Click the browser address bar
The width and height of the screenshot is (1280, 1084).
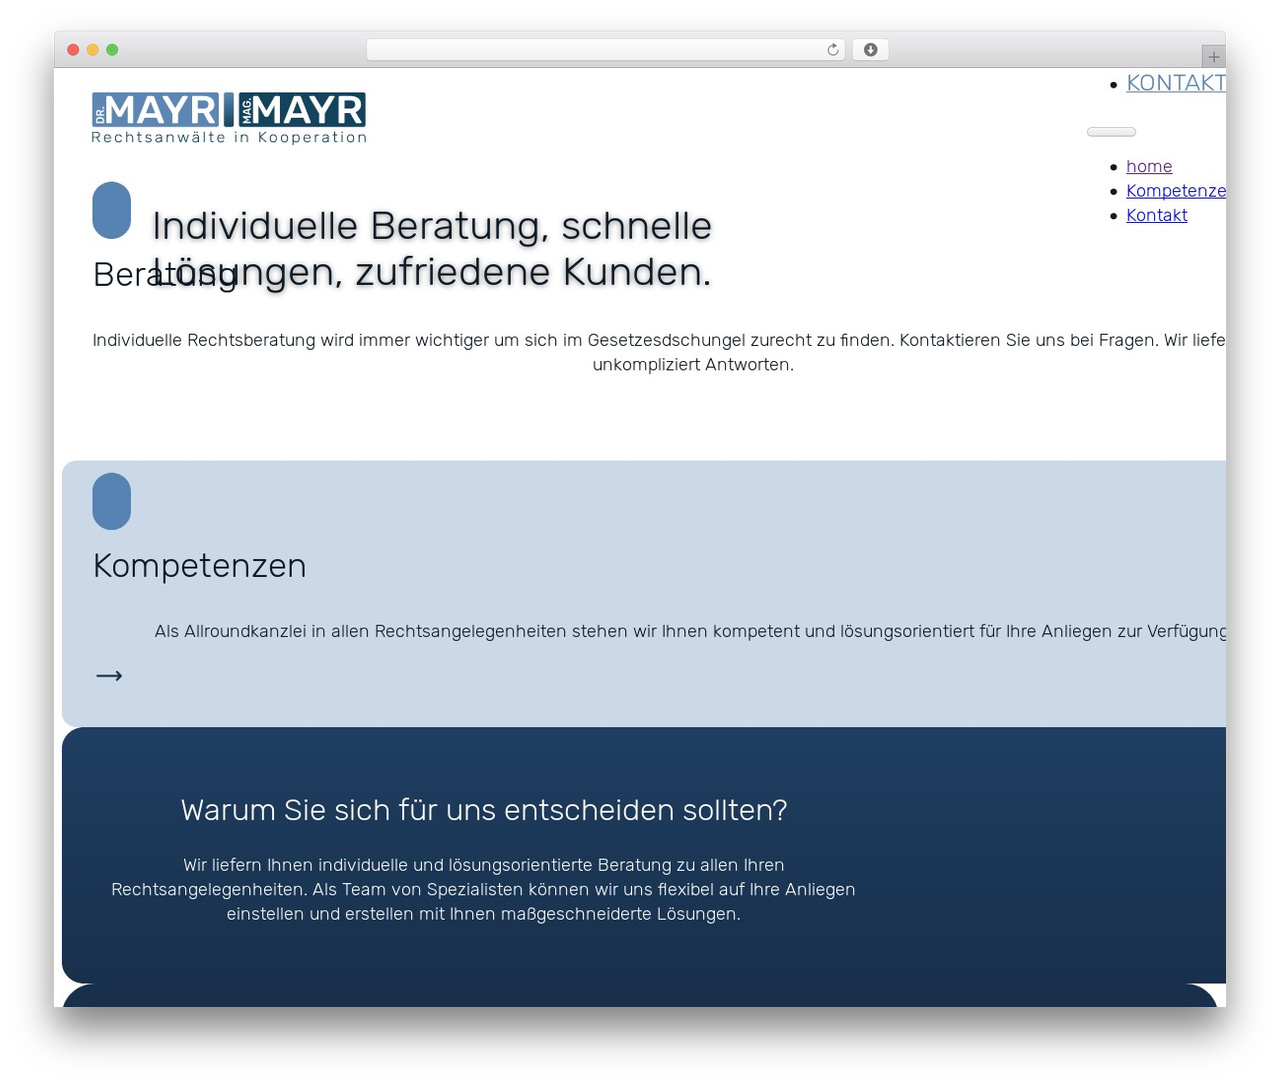click(606, 50)
